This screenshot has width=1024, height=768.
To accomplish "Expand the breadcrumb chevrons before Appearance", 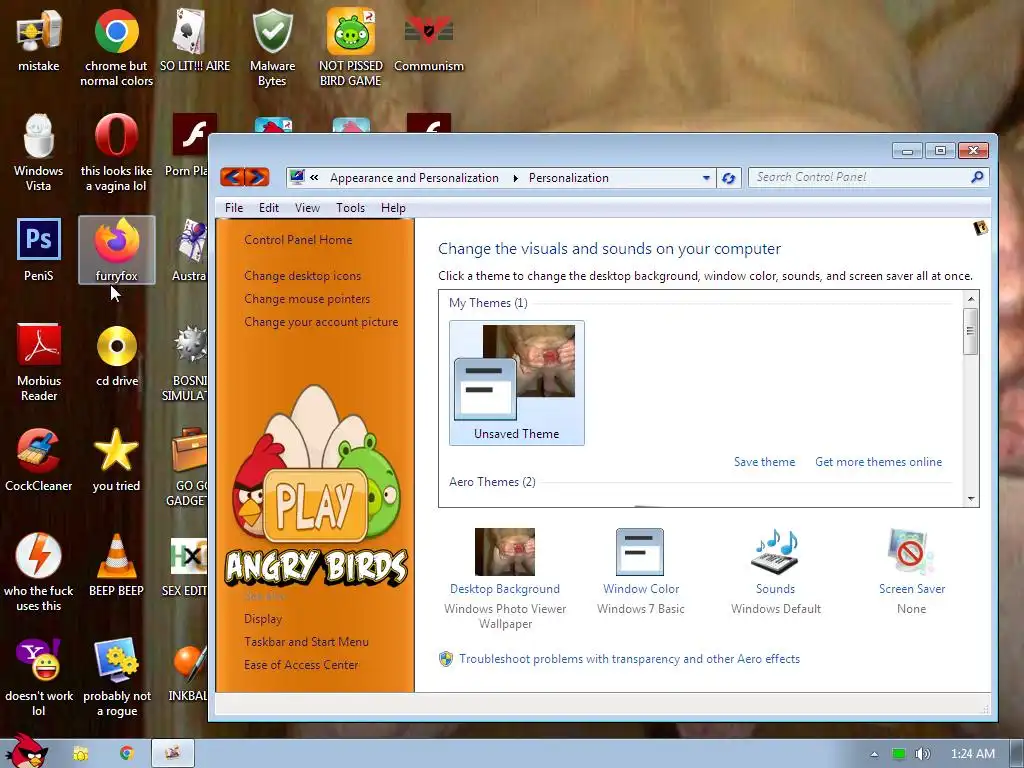I will coord(315,178).
